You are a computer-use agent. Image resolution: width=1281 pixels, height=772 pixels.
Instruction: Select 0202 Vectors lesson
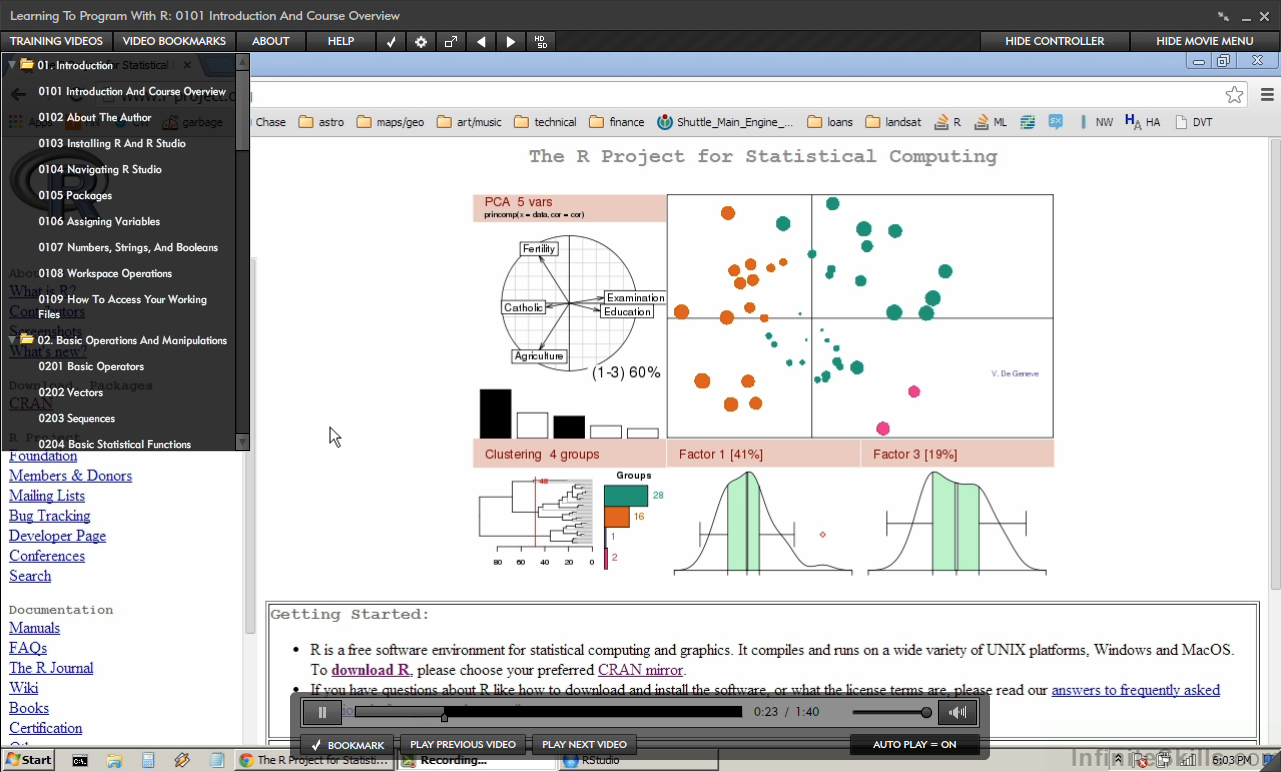coord(70,392)
